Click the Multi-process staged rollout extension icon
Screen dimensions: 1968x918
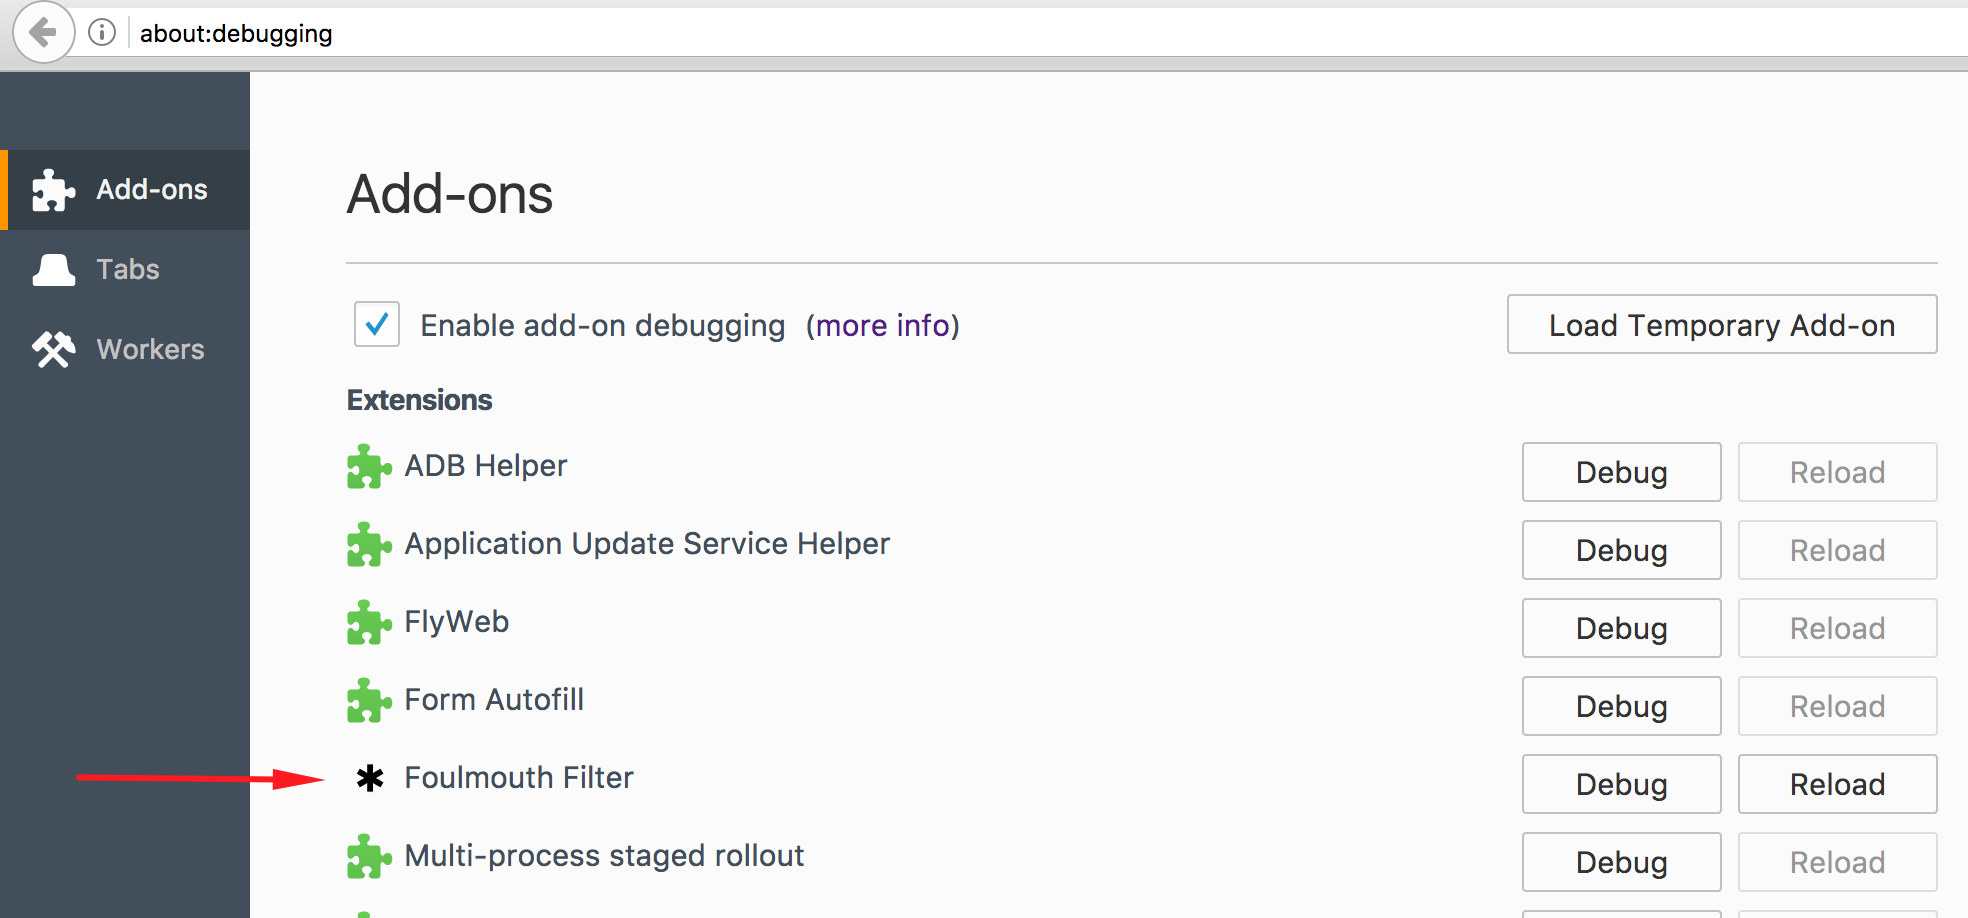(x=369, y=857)
